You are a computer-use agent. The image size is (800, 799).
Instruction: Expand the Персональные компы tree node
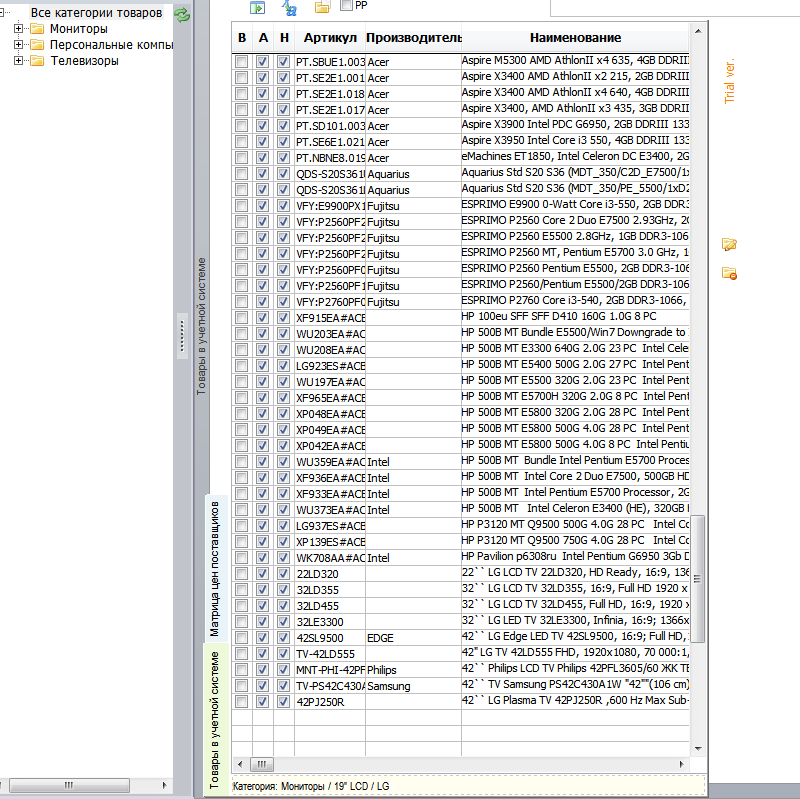[18, 45]
